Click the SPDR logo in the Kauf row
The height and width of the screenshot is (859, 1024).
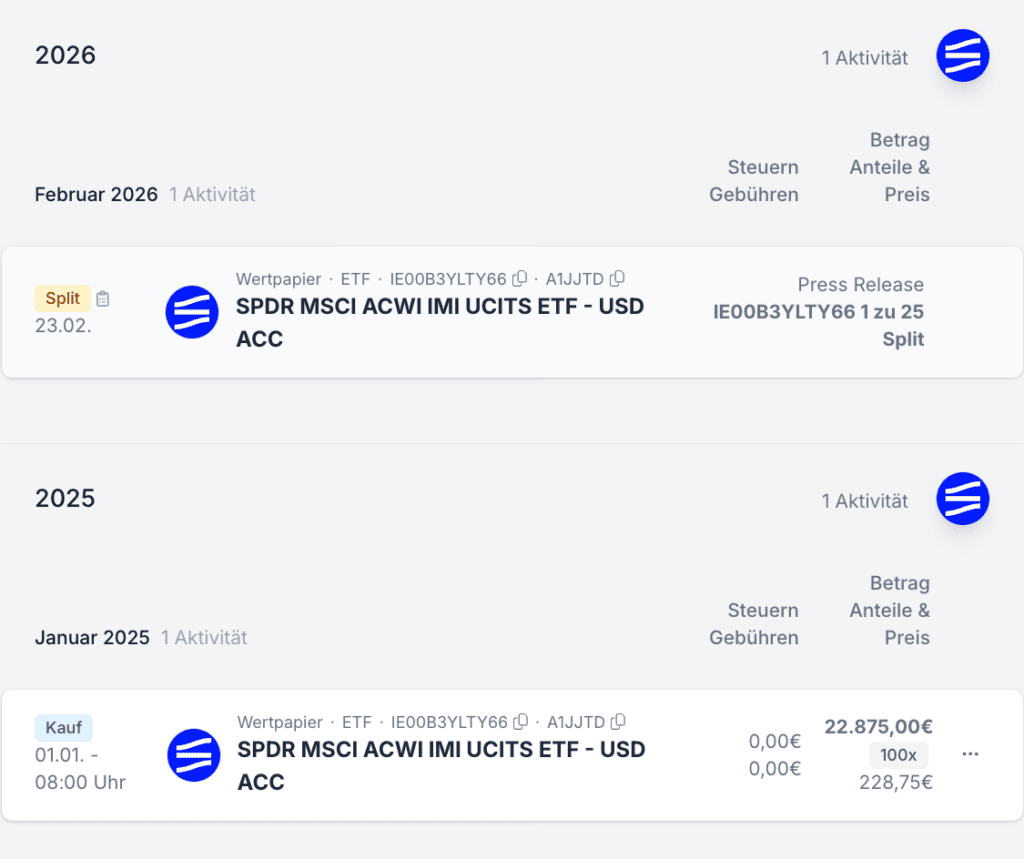[x=193, y=755]
